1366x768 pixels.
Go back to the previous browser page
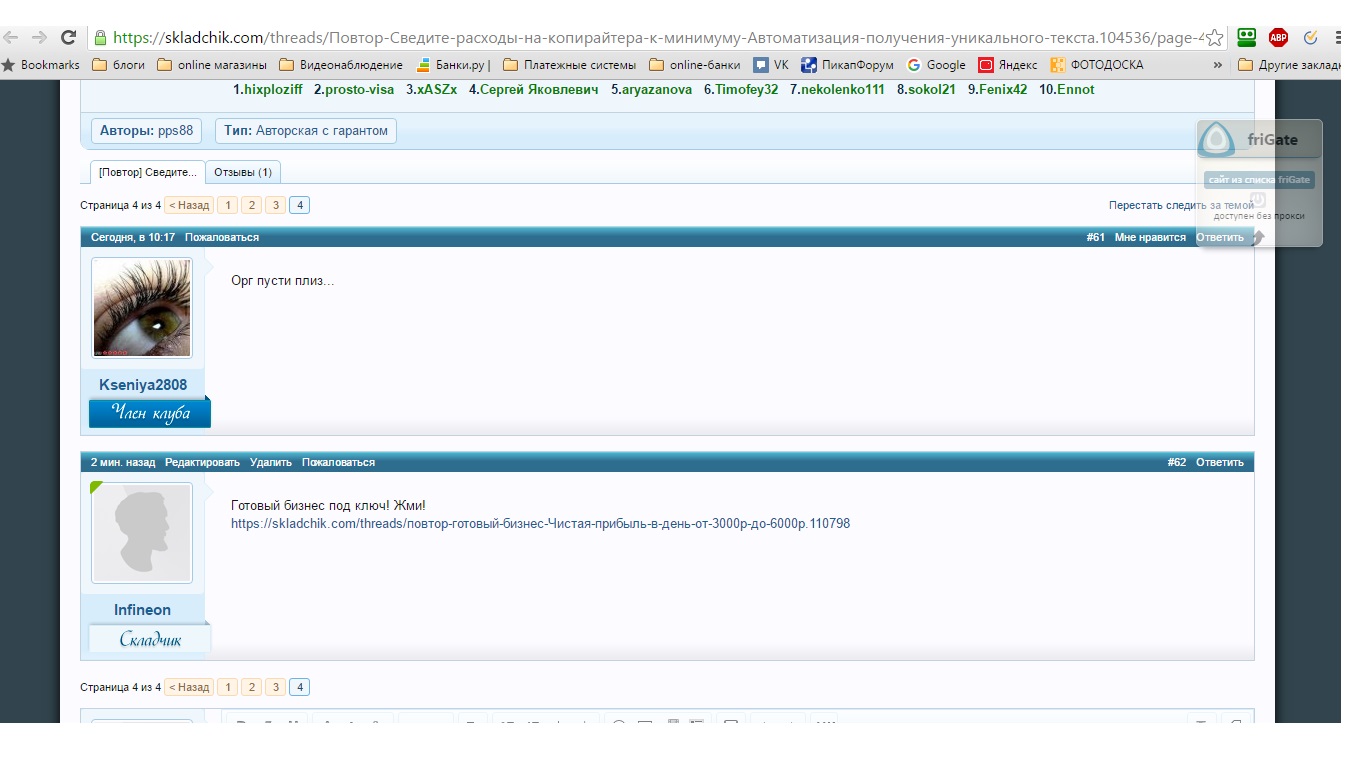coord(12,38)
